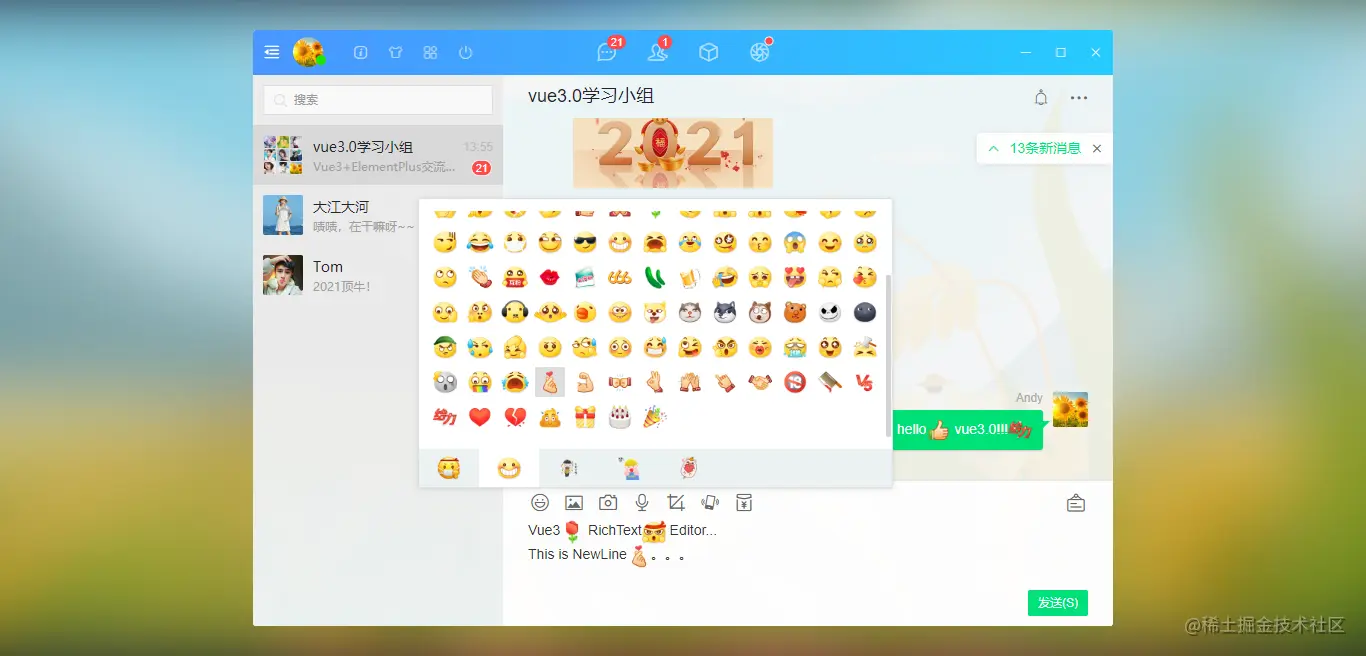Collapse the sidebar with the menu toggle icon
This screenshot has height=656, width=1366.
click(272, 52)
